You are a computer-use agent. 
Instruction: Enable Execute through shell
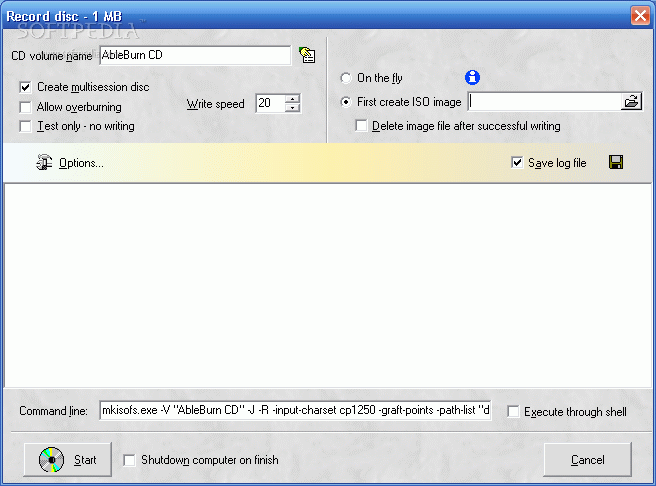(513, 412)
